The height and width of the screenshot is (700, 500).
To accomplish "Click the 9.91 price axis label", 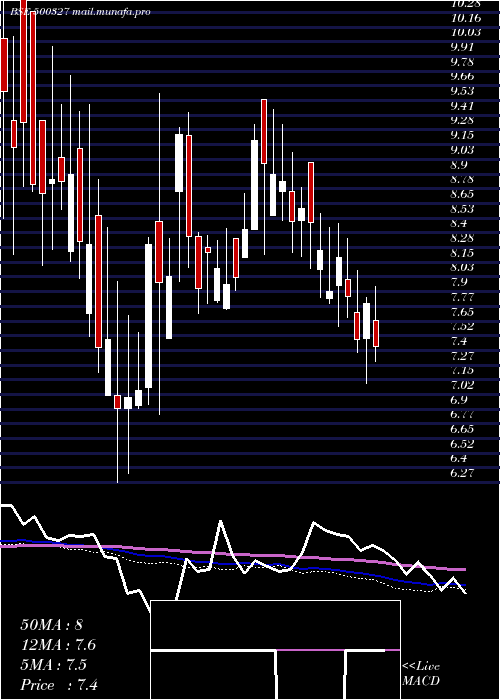I will tap(462, 46).
